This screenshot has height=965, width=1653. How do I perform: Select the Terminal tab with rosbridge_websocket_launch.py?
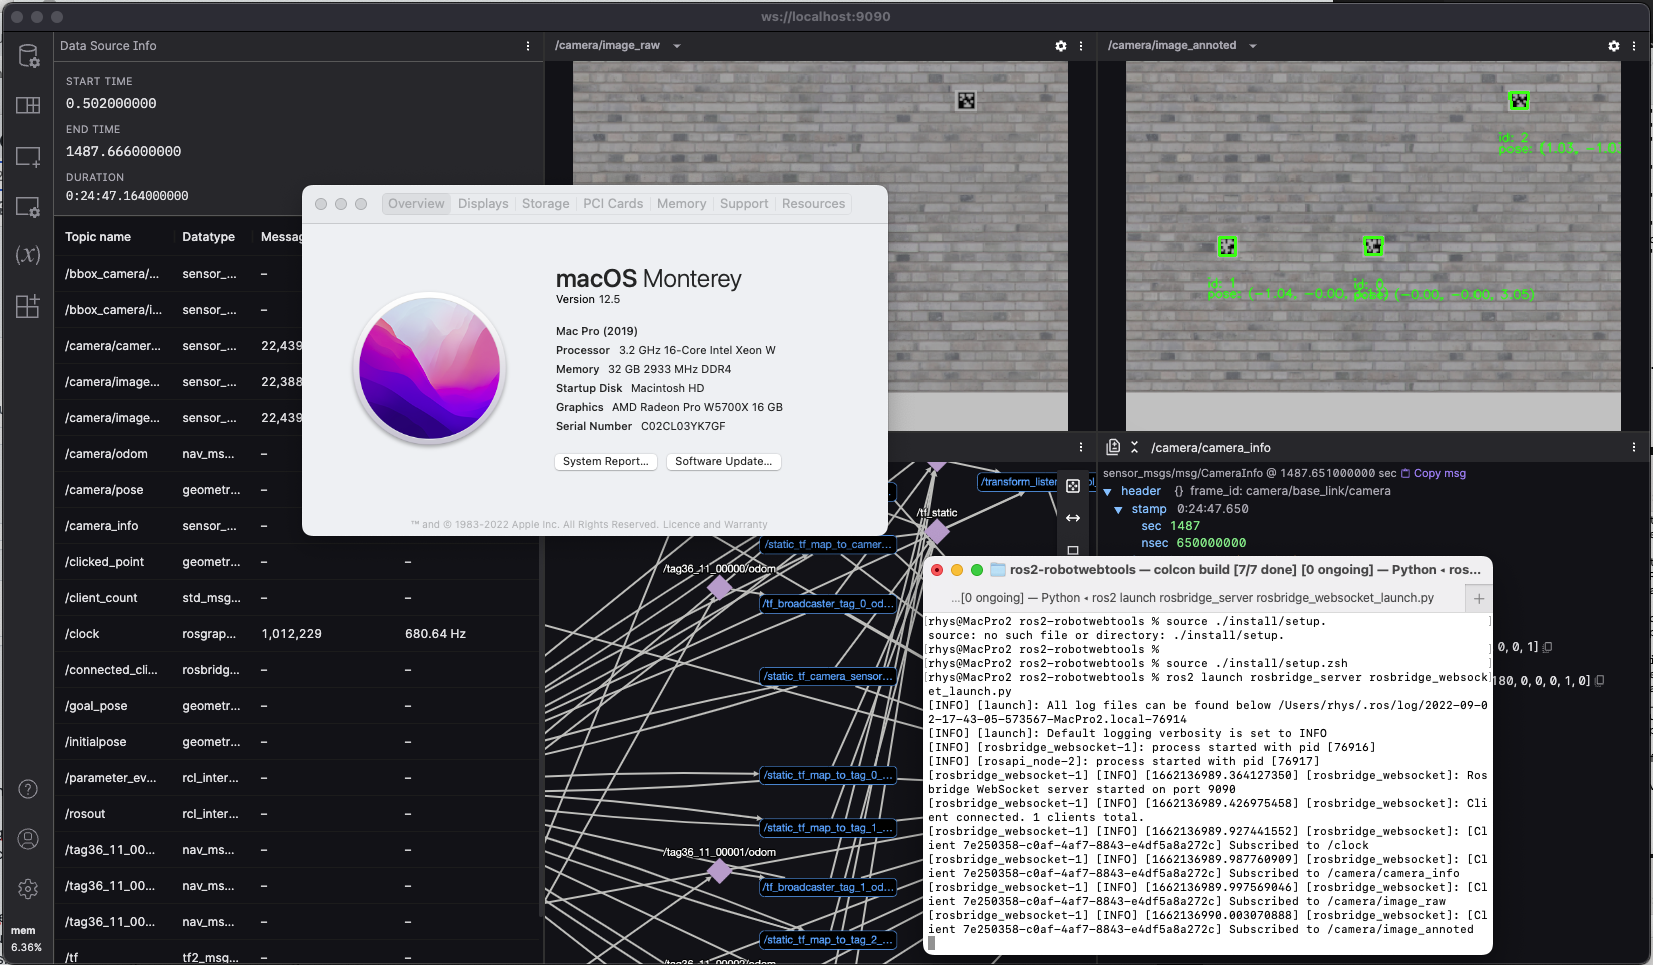pos(1196,598)
